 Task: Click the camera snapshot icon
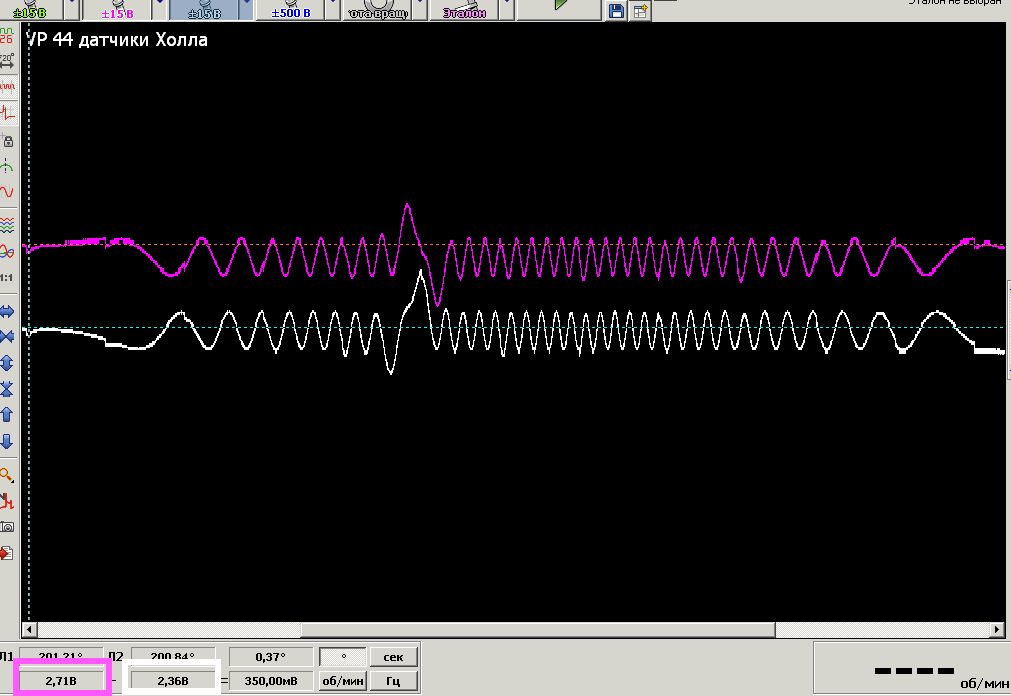8,526
